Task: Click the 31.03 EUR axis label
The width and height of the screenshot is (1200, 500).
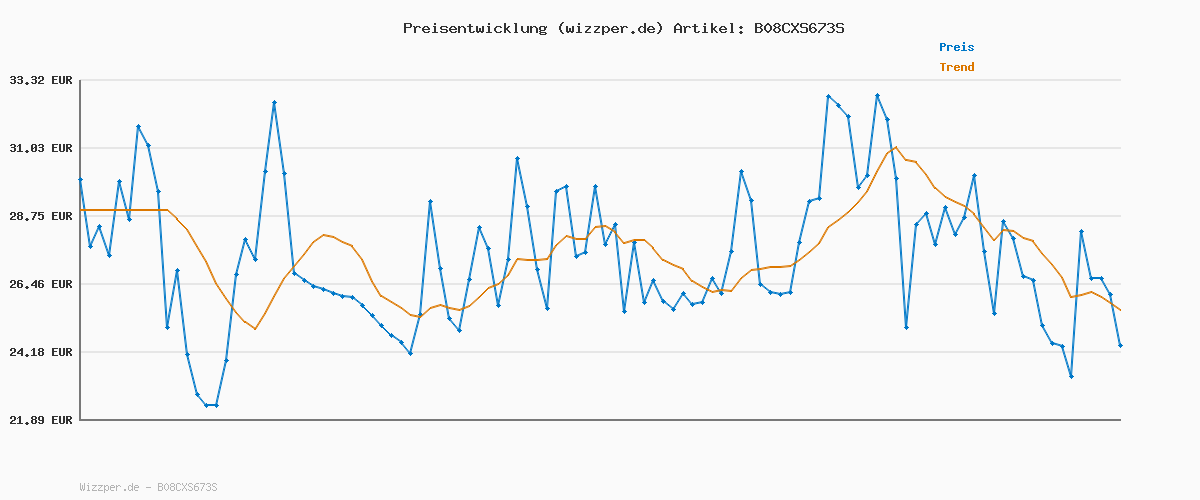Action: pos(41,148)
